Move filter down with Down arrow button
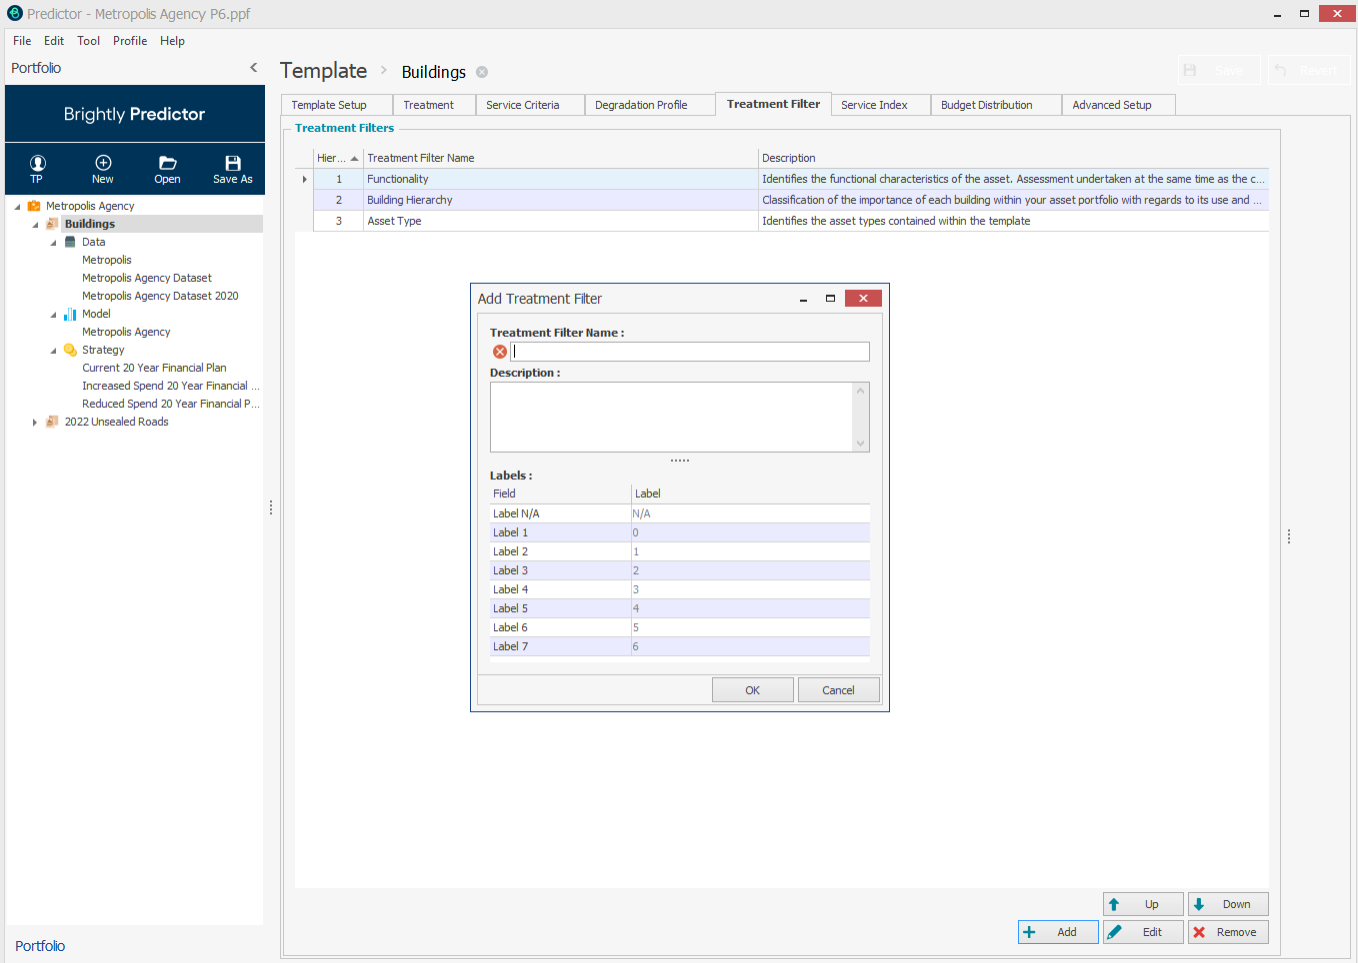Viewport: 1358px width, 963px height. (x=1228, y=904)
